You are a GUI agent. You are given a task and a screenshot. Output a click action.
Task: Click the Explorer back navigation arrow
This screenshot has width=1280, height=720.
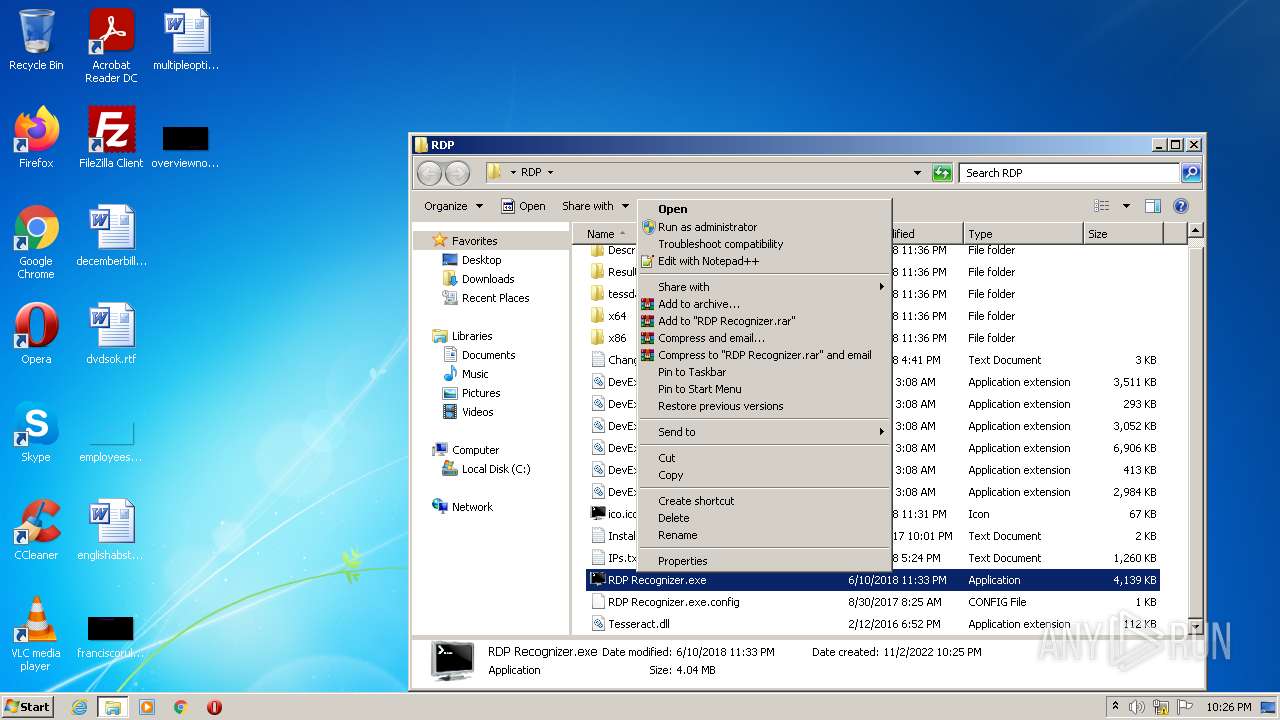coord(429,173)
